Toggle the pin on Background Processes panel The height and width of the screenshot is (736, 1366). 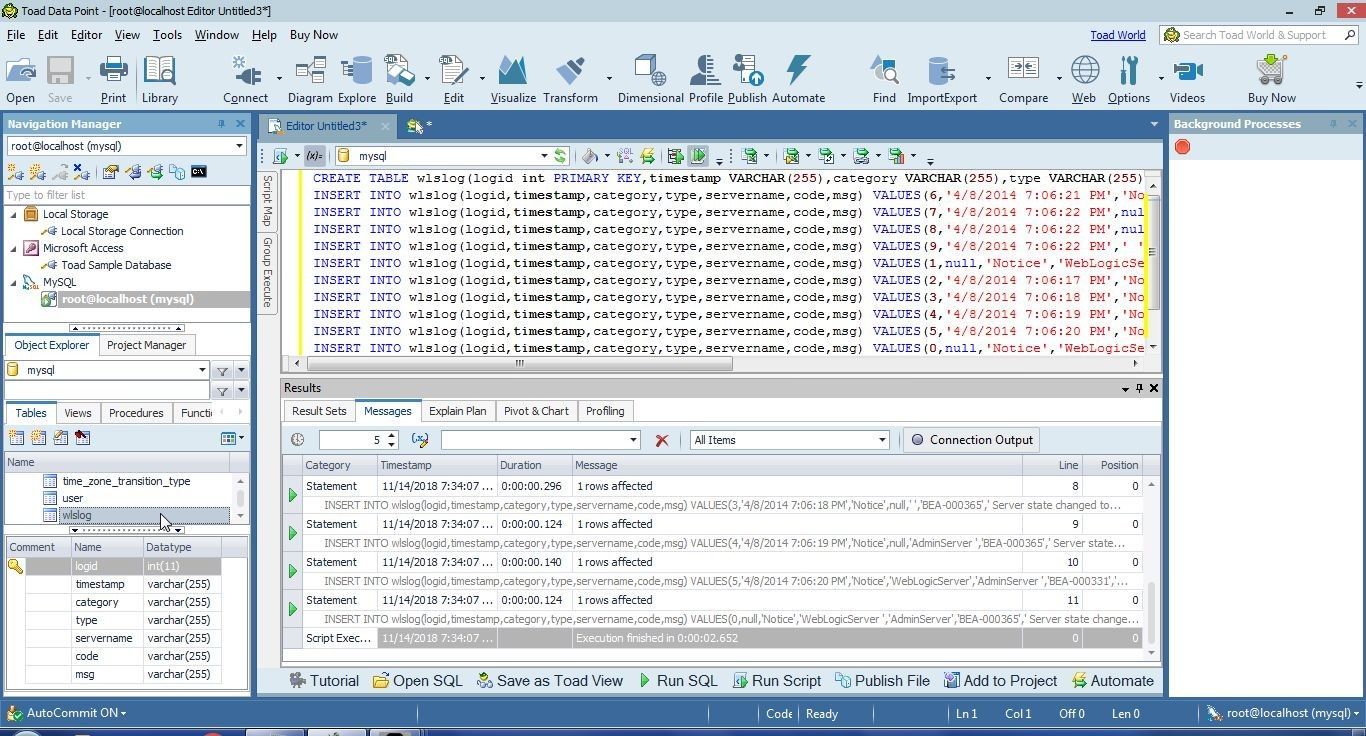coord(1333,124)
